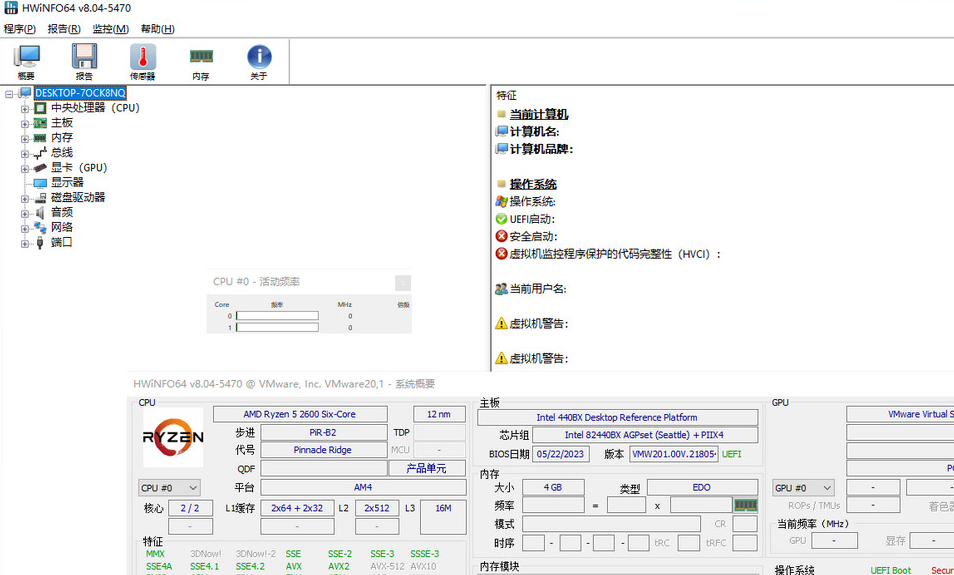Click the 音频 speaker icon in tree
Image resolution: width=954 pixels, height=575 pixels.
(40, 212)
